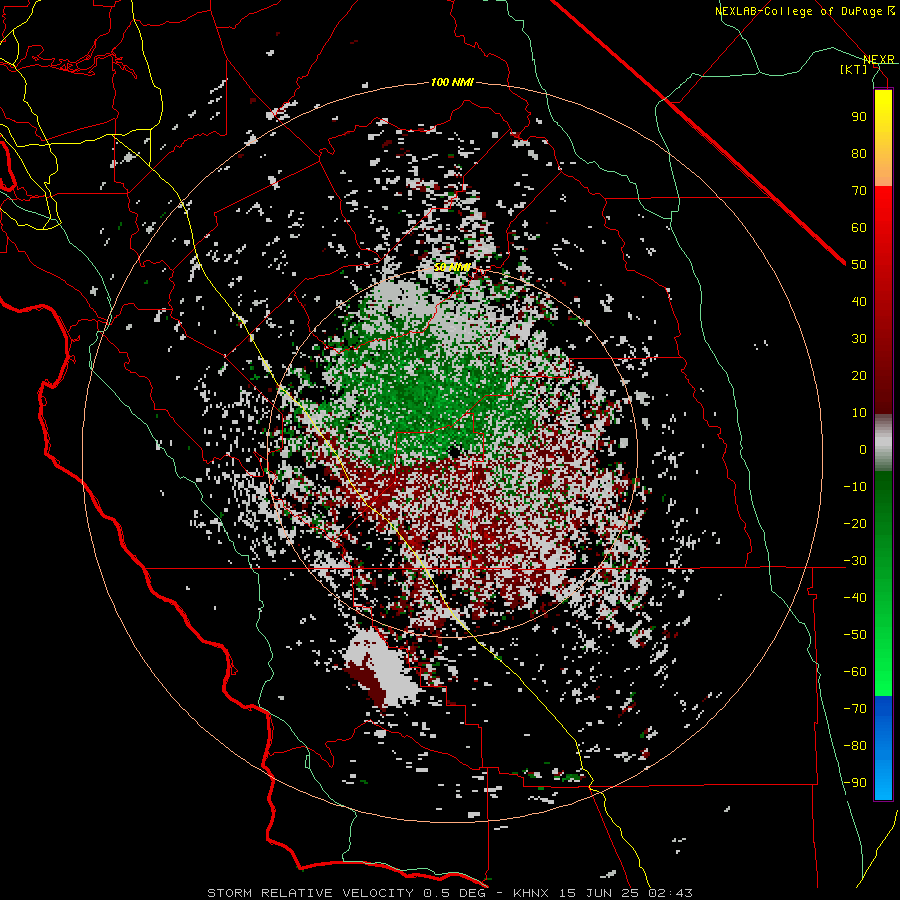Click the 10 value on the velocity scale
The width and height of the screenshot is (900, 900).
[859, 413]
